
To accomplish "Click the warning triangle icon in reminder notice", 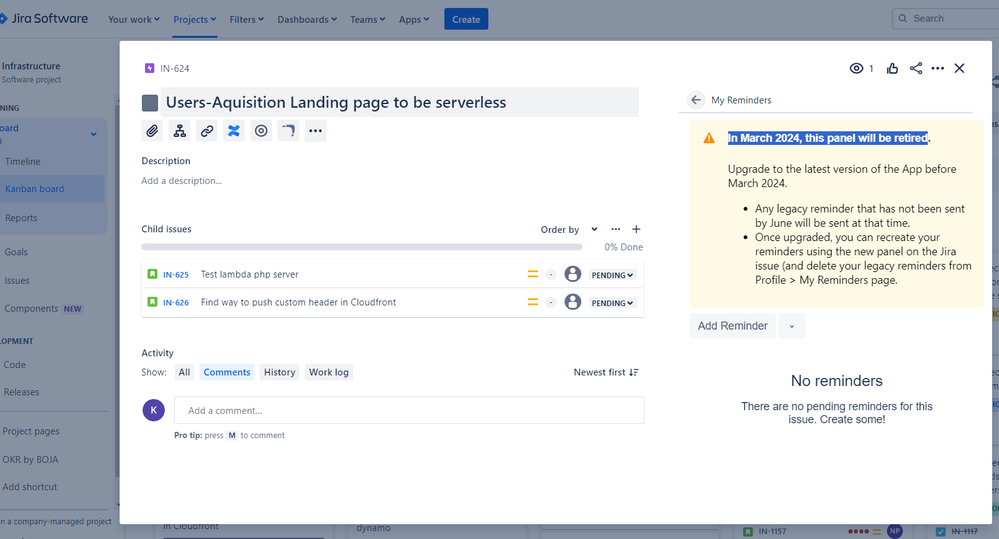I will (708, 138).
